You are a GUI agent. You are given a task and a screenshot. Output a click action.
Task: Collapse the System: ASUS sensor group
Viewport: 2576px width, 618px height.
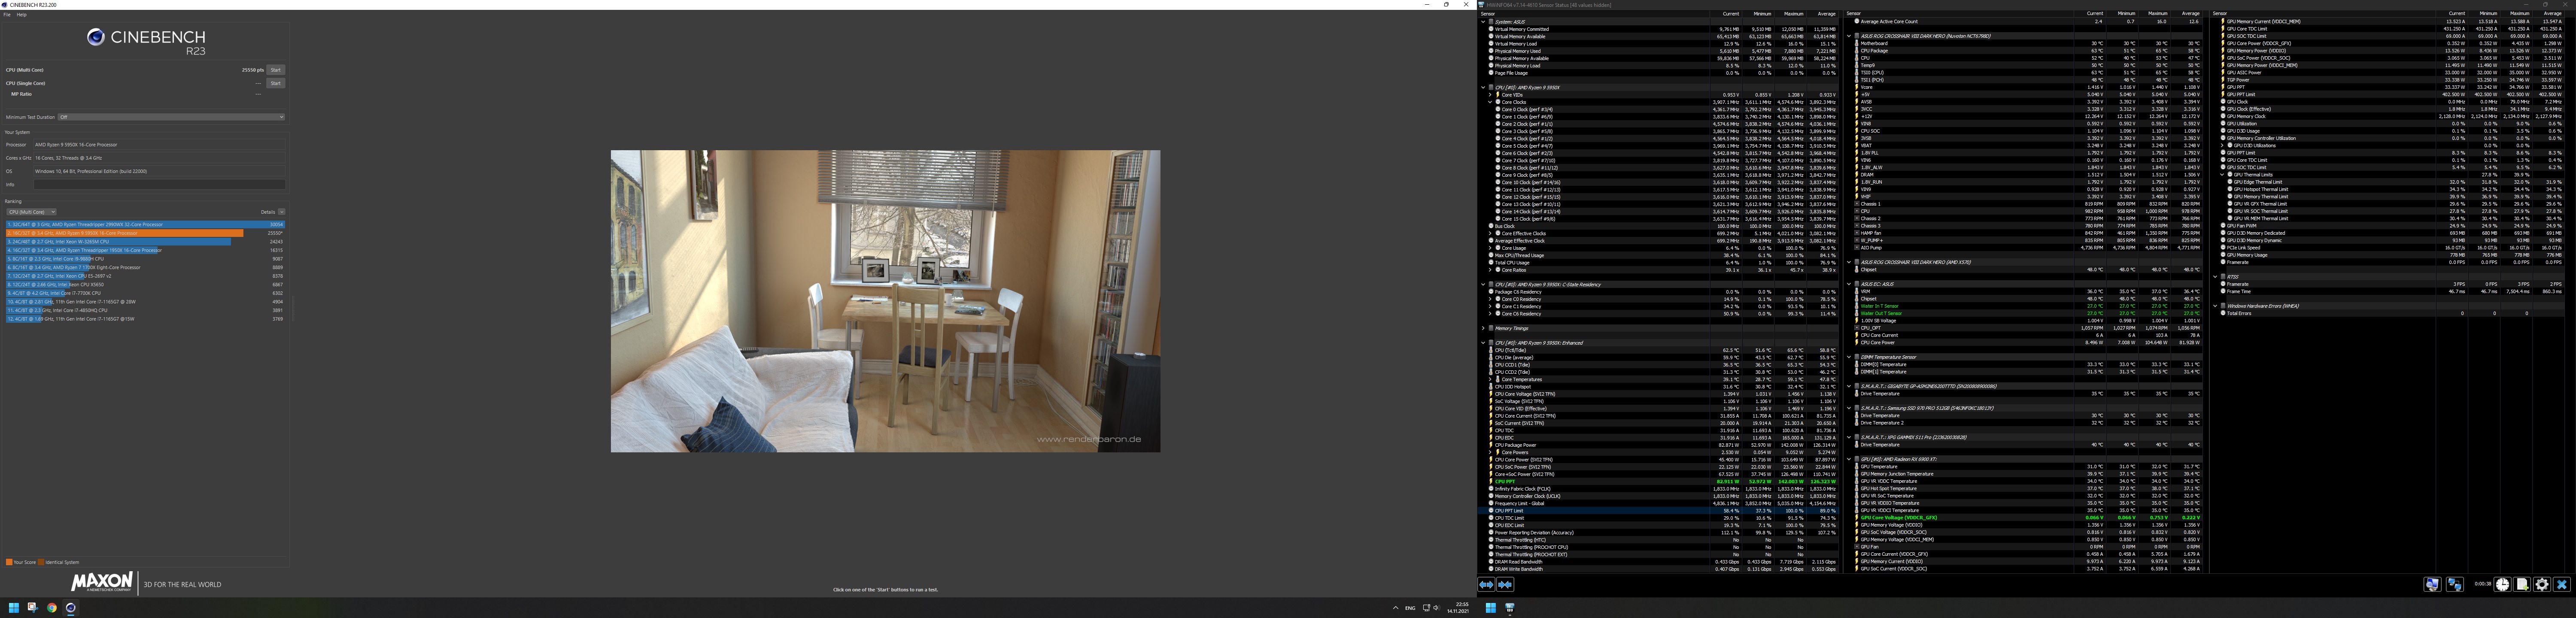(x=1483, y=22)
